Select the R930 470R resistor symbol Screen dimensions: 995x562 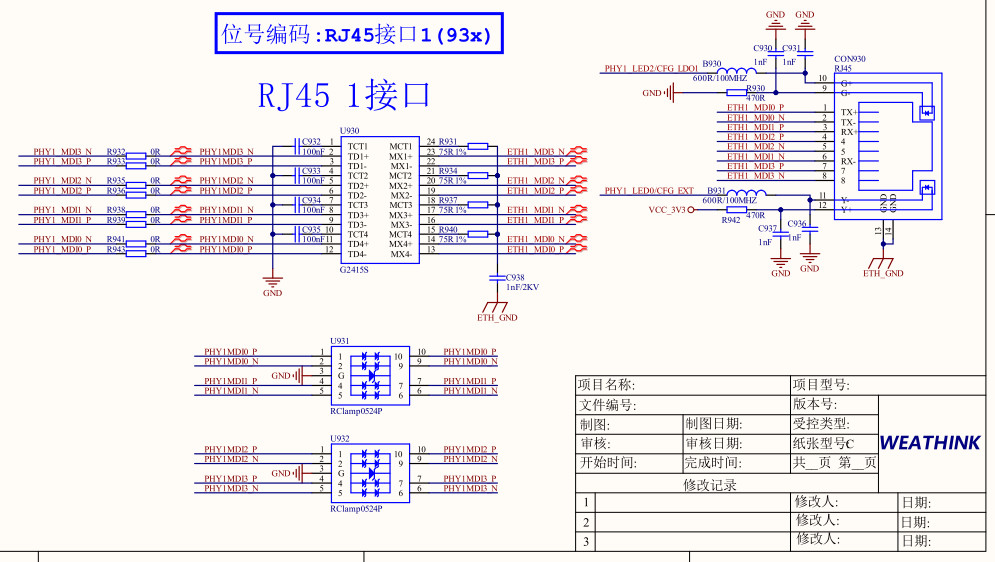pyautogui.click(x=736, y=93)
